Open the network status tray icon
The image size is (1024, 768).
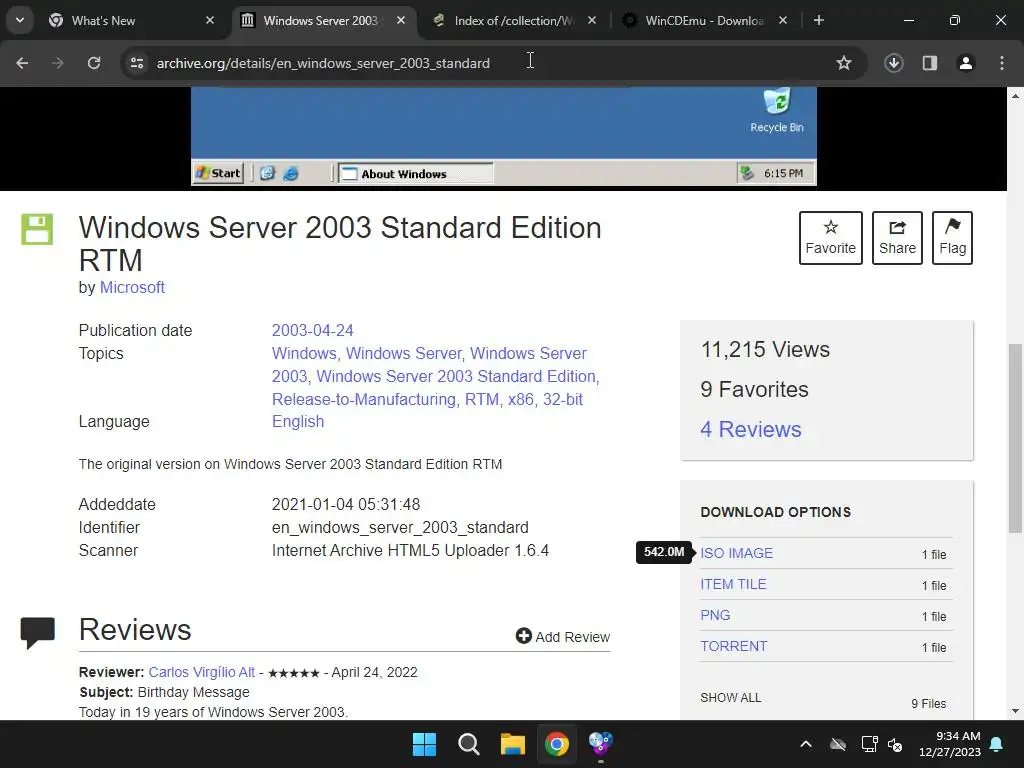coord(869,744)
